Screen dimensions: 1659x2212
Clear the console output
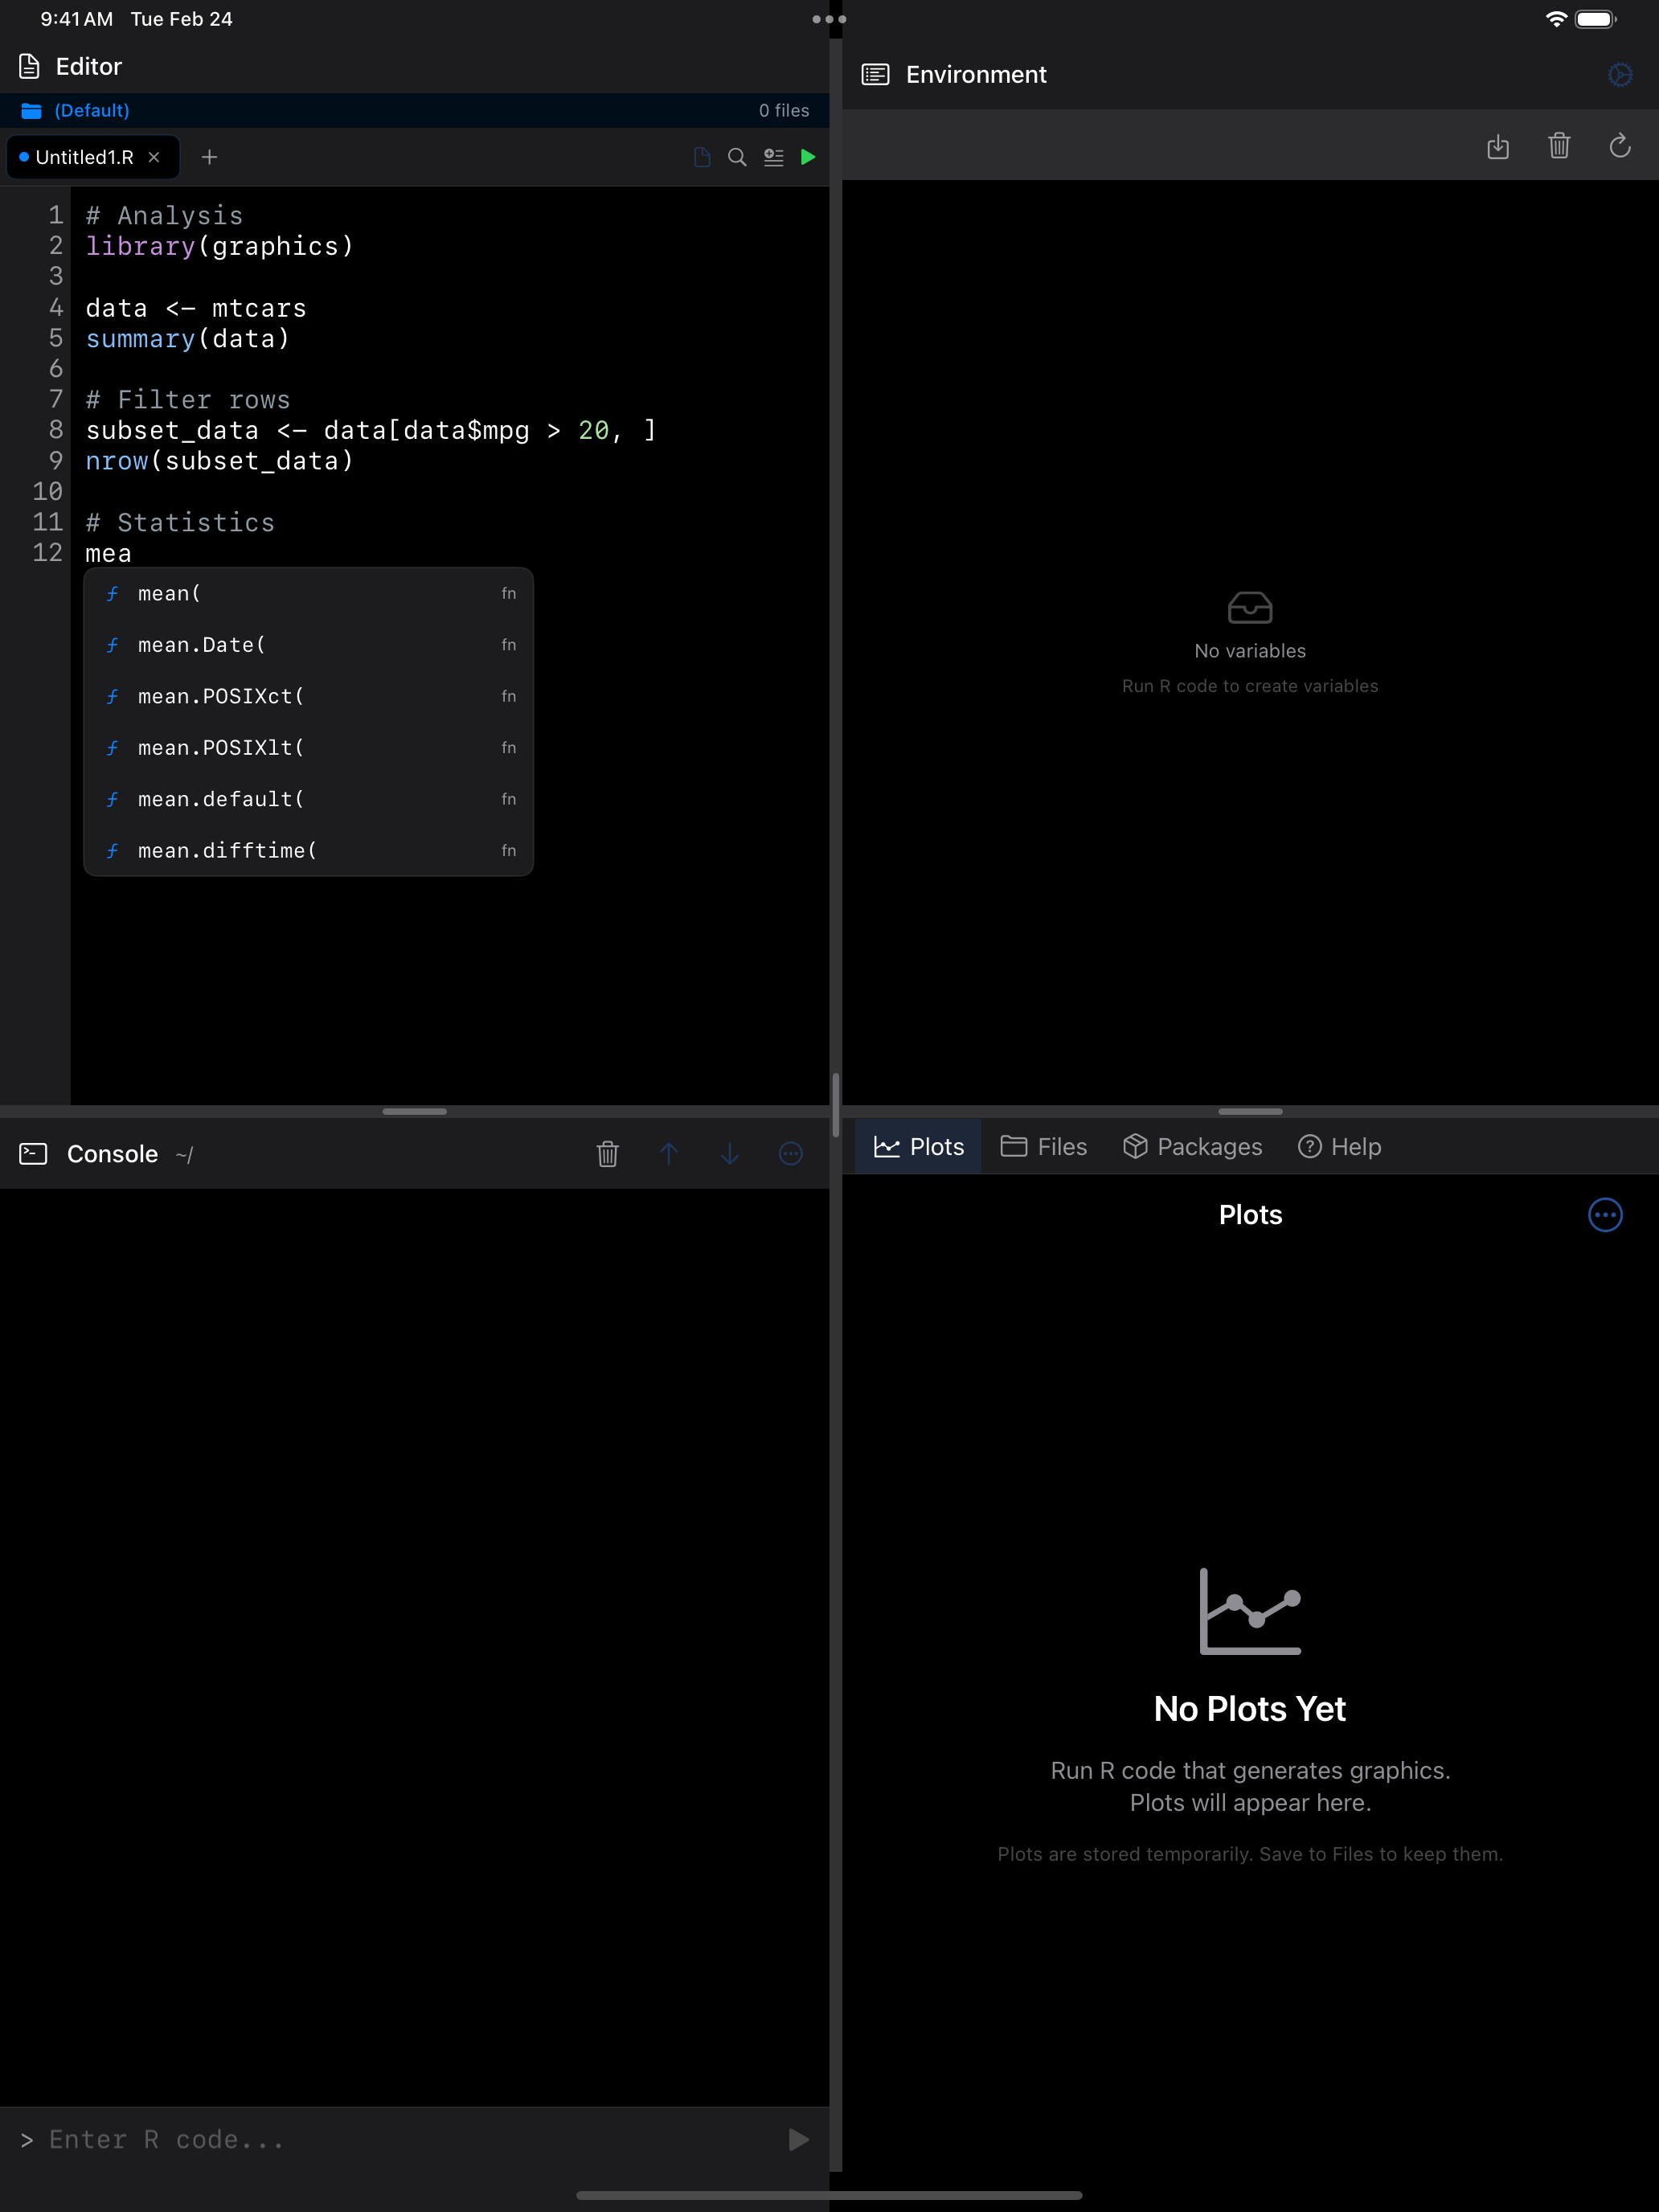[x=608, y=1154]
